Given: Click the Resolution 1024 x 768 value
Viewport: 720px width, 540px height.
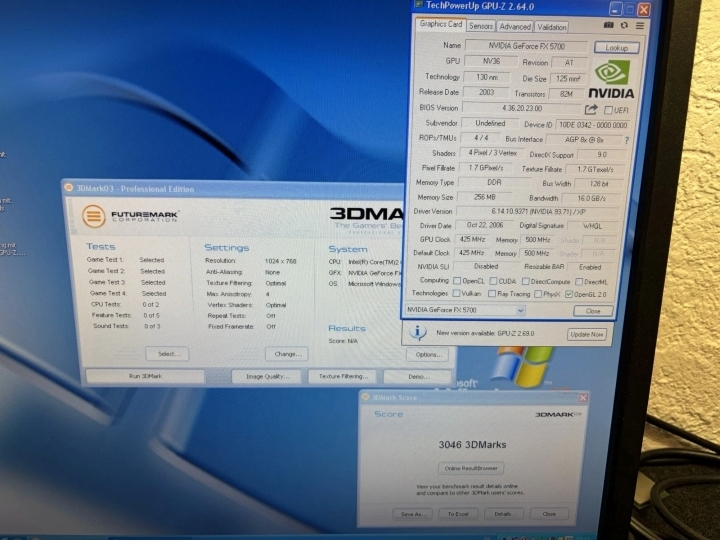Looking at the screenshot, I should coord(281,261).
